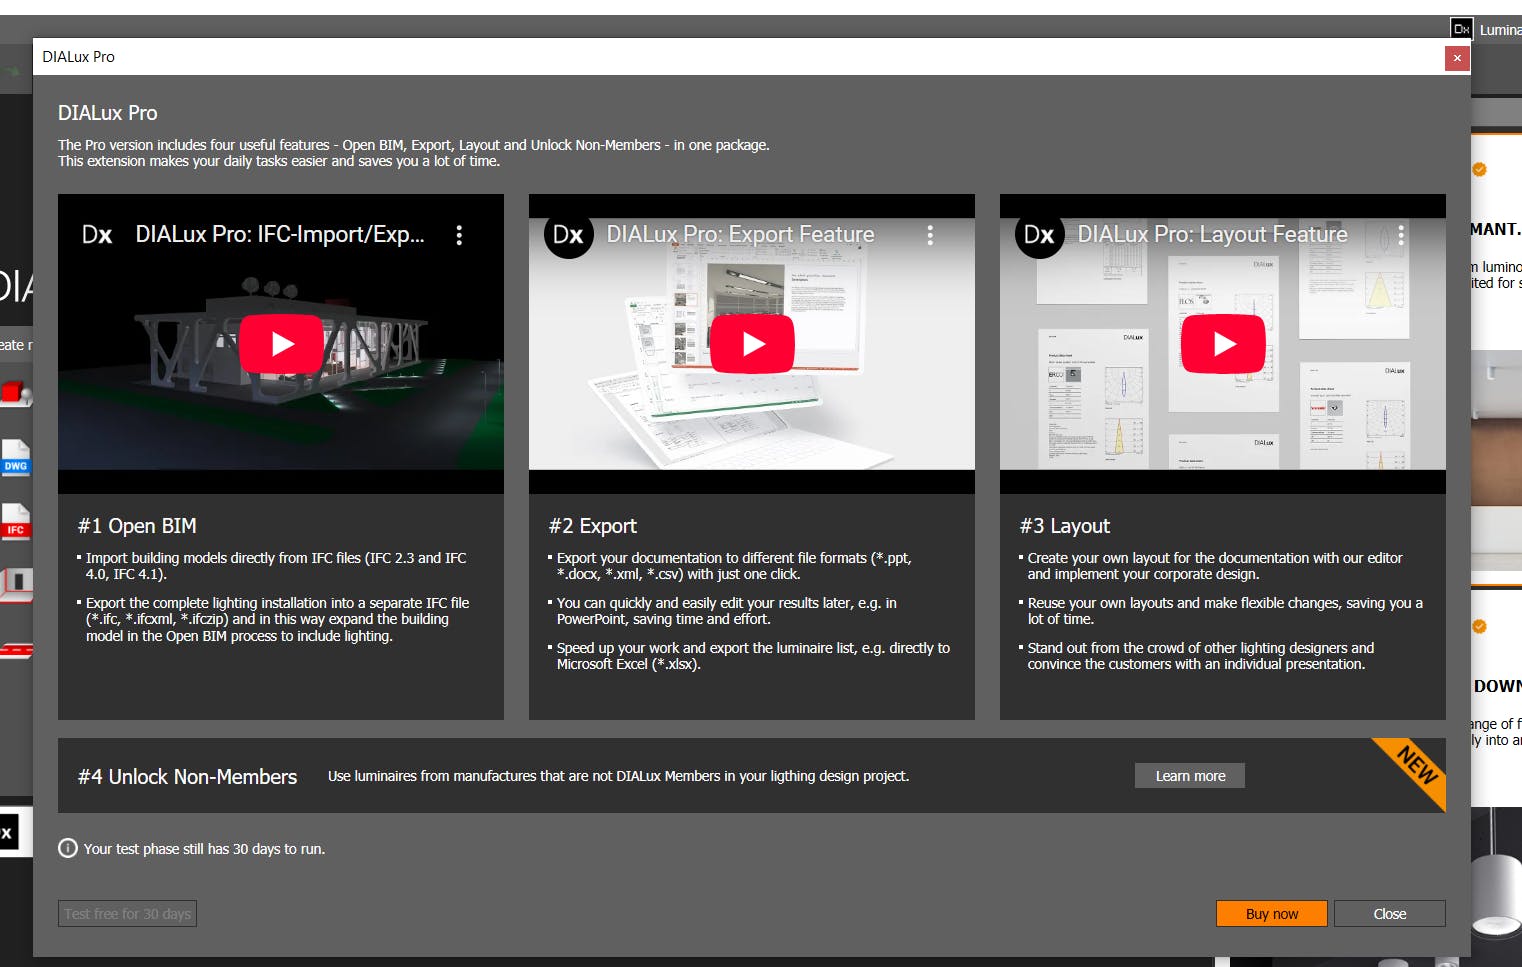
Task: Click text 'Use luminaires from manufactures that are not DIALux Members'
Action: pos(618,776)
